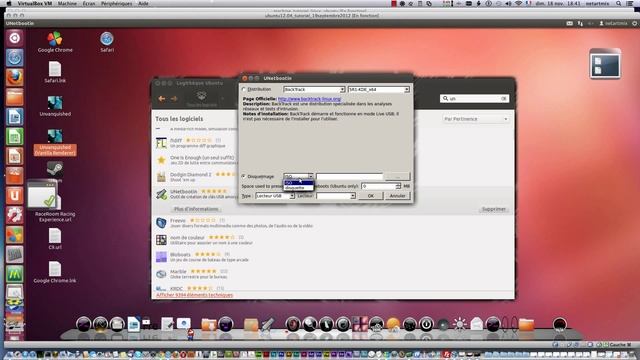The image size is (640, 360).
Task: Open the VirtualBox VM menu
Action: tap(35, 3)
